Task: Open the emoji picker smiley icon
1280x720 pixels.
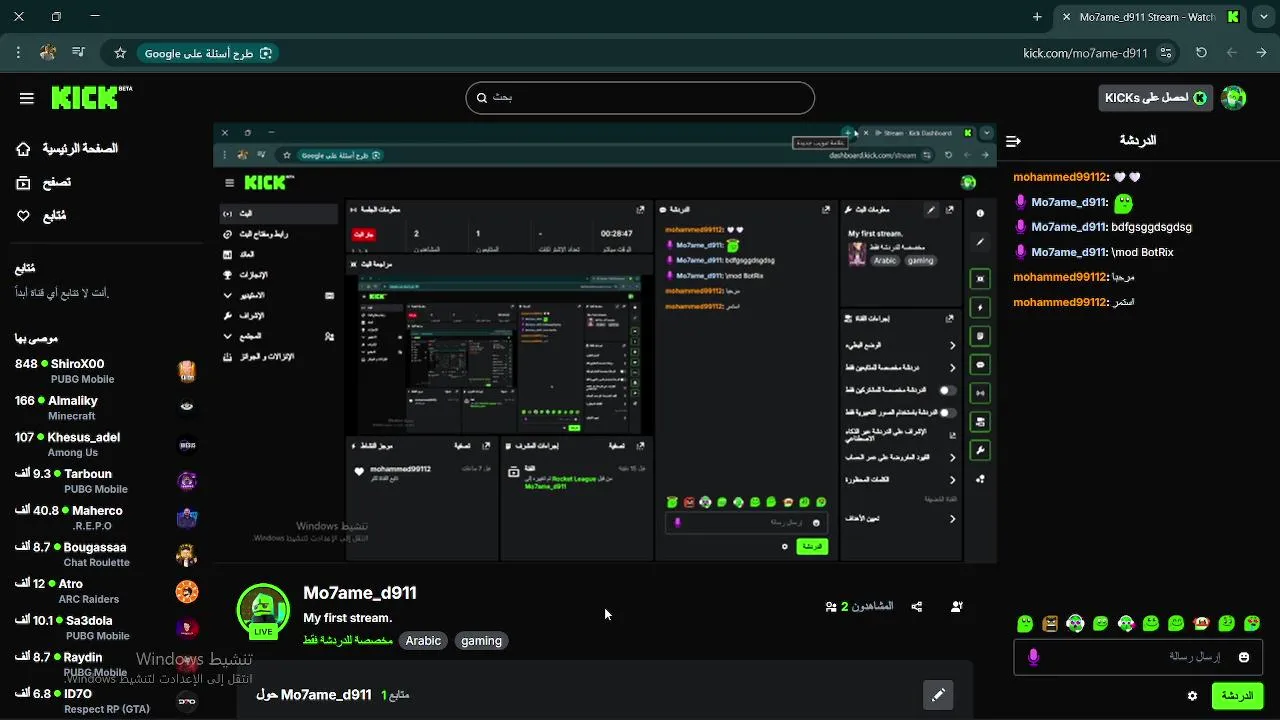Action: pyautogui.click(x=1244, y=657)
